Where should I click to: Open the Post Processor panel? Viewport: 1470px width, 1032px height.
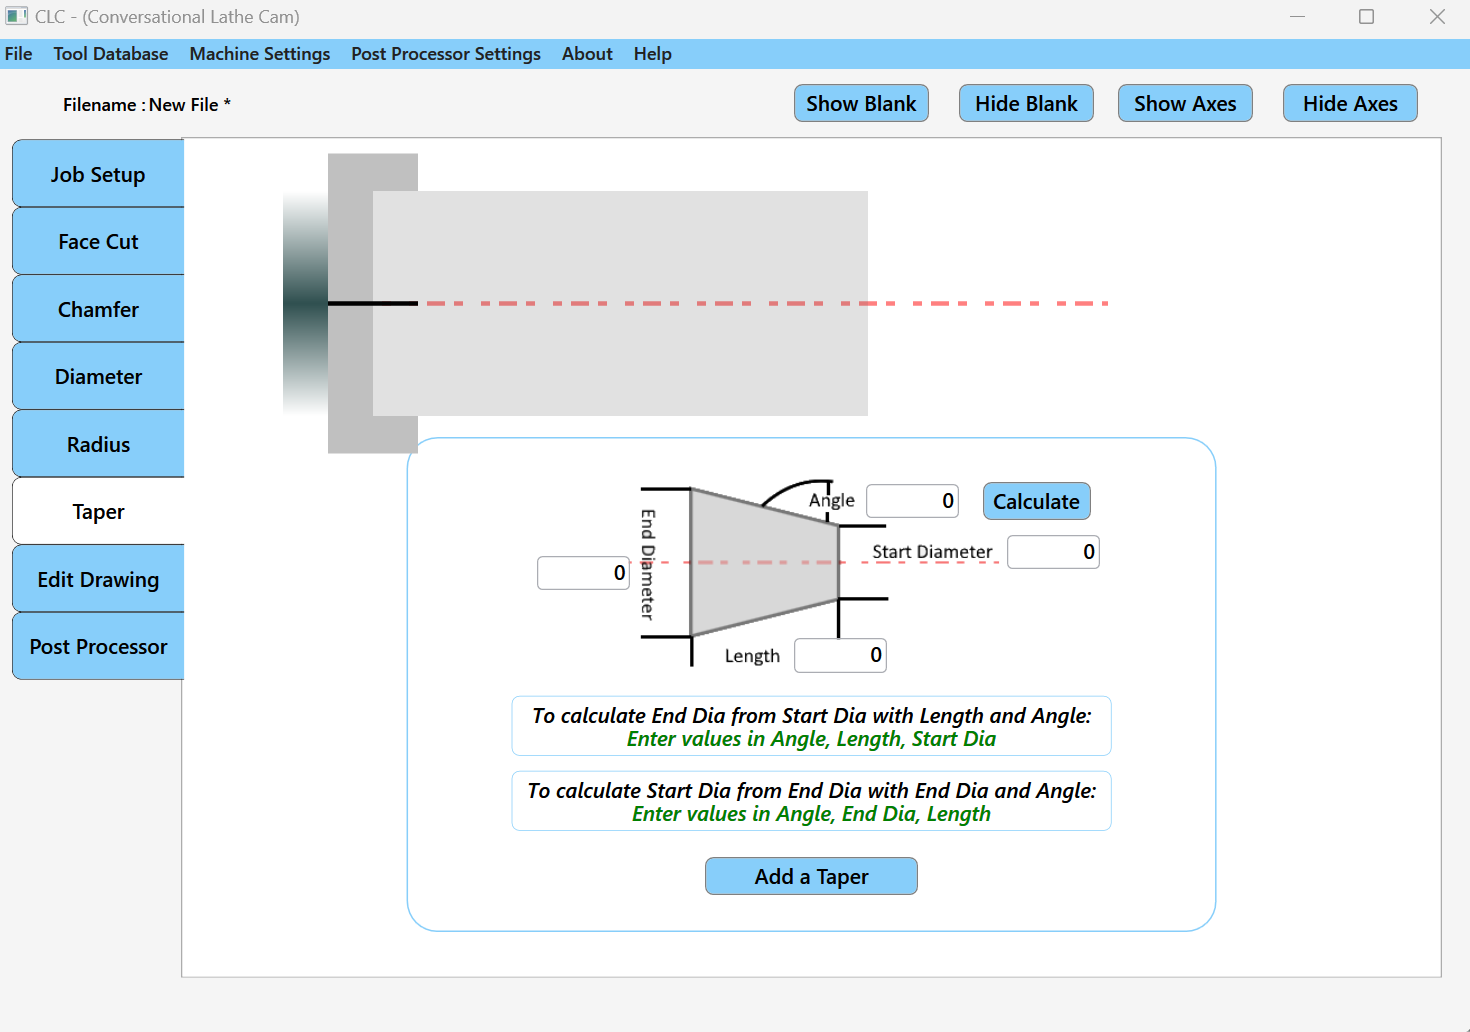97,646
